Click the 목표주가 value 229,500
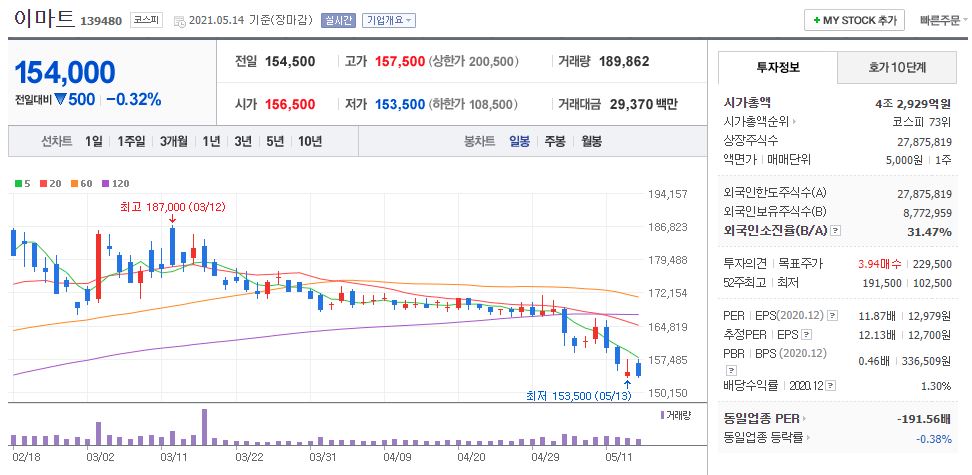 (x=932, y=264)
